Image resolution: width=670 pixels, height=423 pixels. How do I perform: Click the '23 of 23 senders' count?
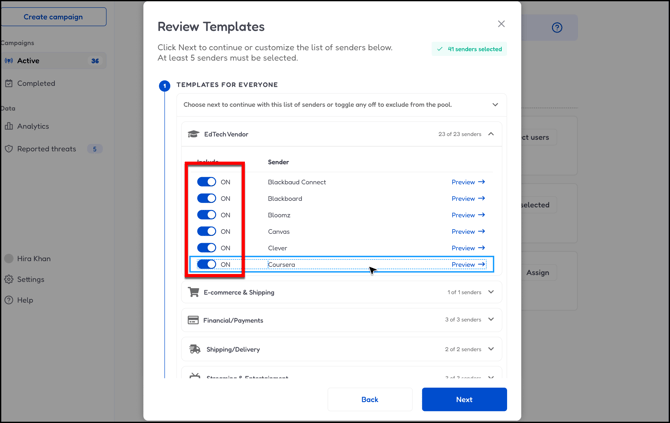pyautogui.click(x=459, y=134)
